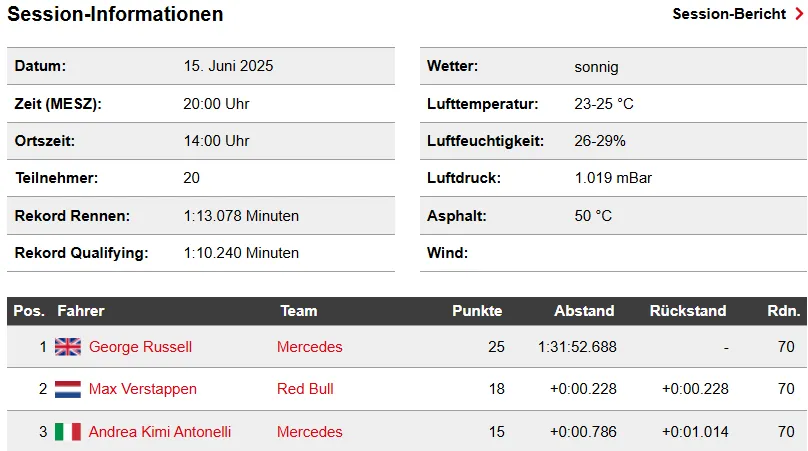Click the Team column header

(x=299, y=311)
